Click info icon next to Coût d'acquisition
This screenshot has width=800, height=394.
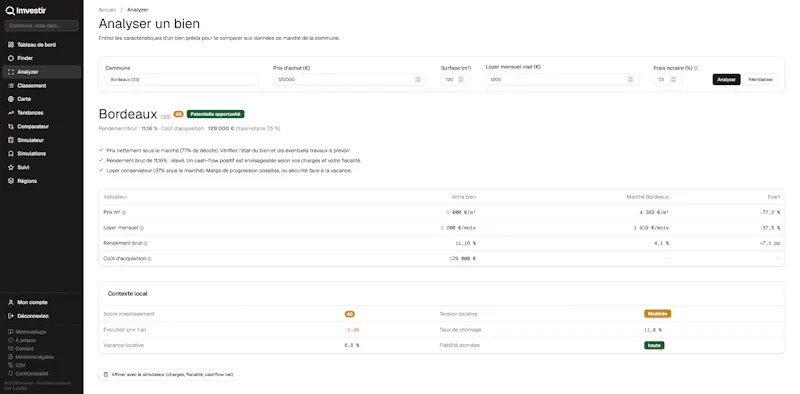[149, 259]
